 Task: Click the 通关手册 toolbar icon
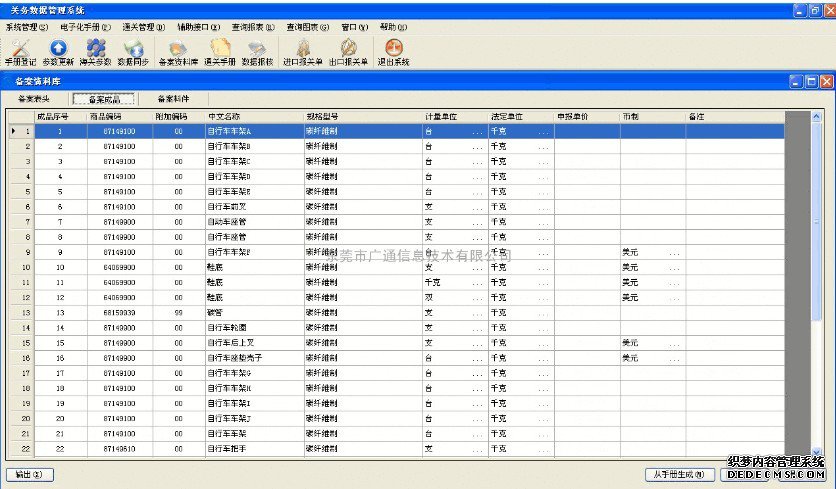point(218,51)
